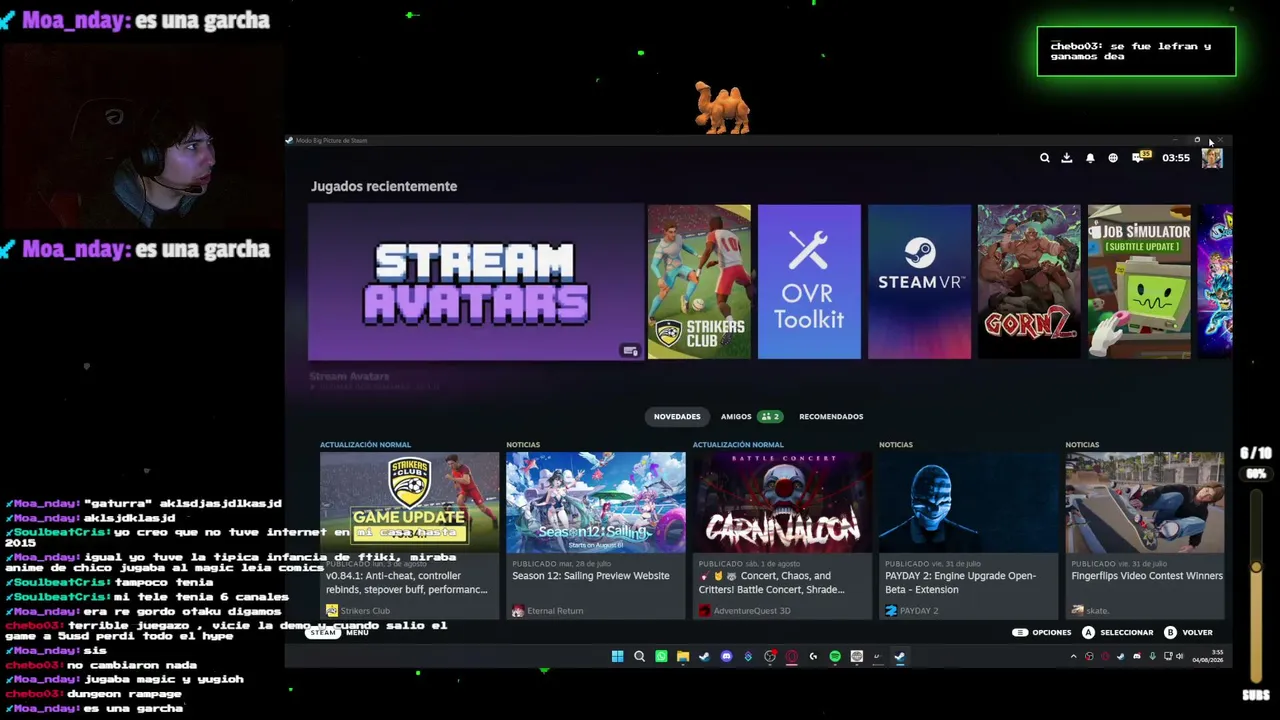Switch to the Recomendados tab

[x=831, y=417]
